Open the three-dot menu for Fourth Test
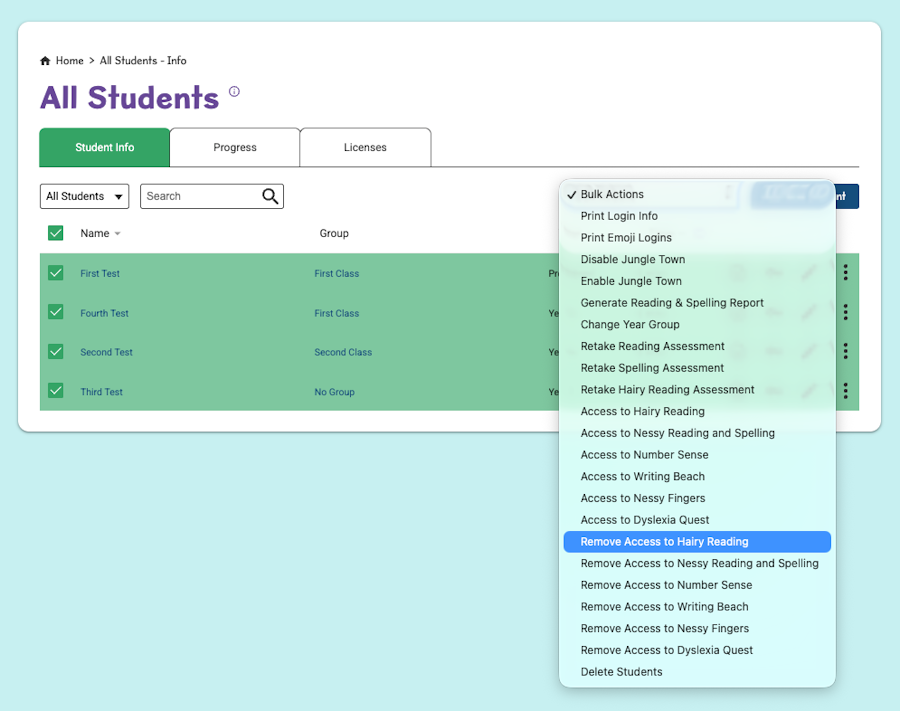The height and width of the screenshot is (711, 900). pyautogui.click(x=845, y=312)
